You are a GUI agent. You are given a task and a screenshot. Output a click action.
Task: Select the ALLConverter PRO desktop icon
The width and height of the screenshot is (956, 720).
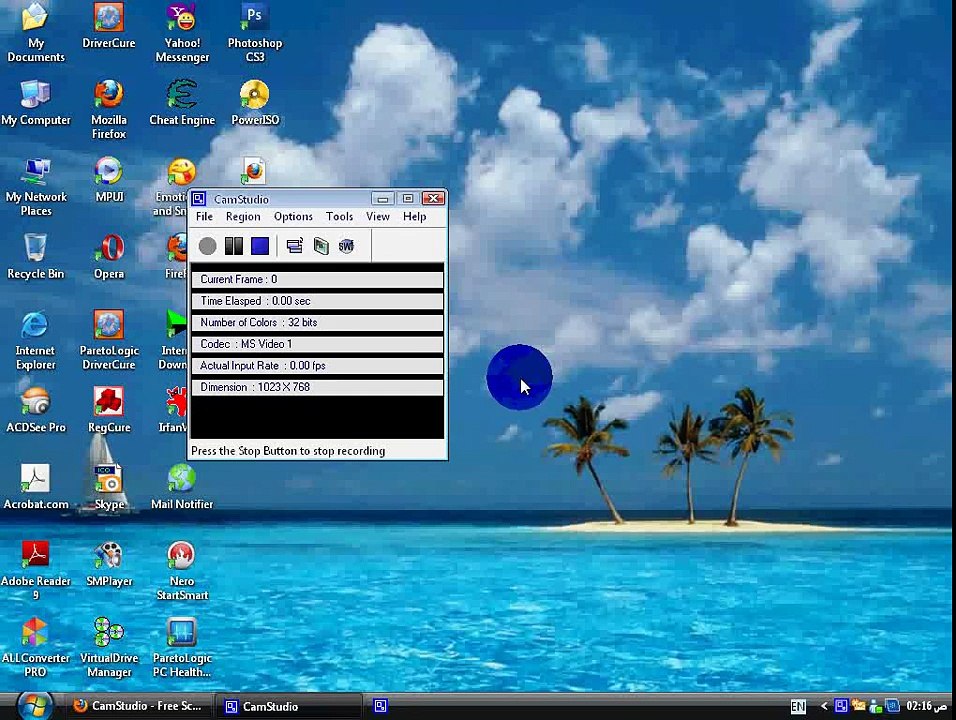(x=35, y=647)
